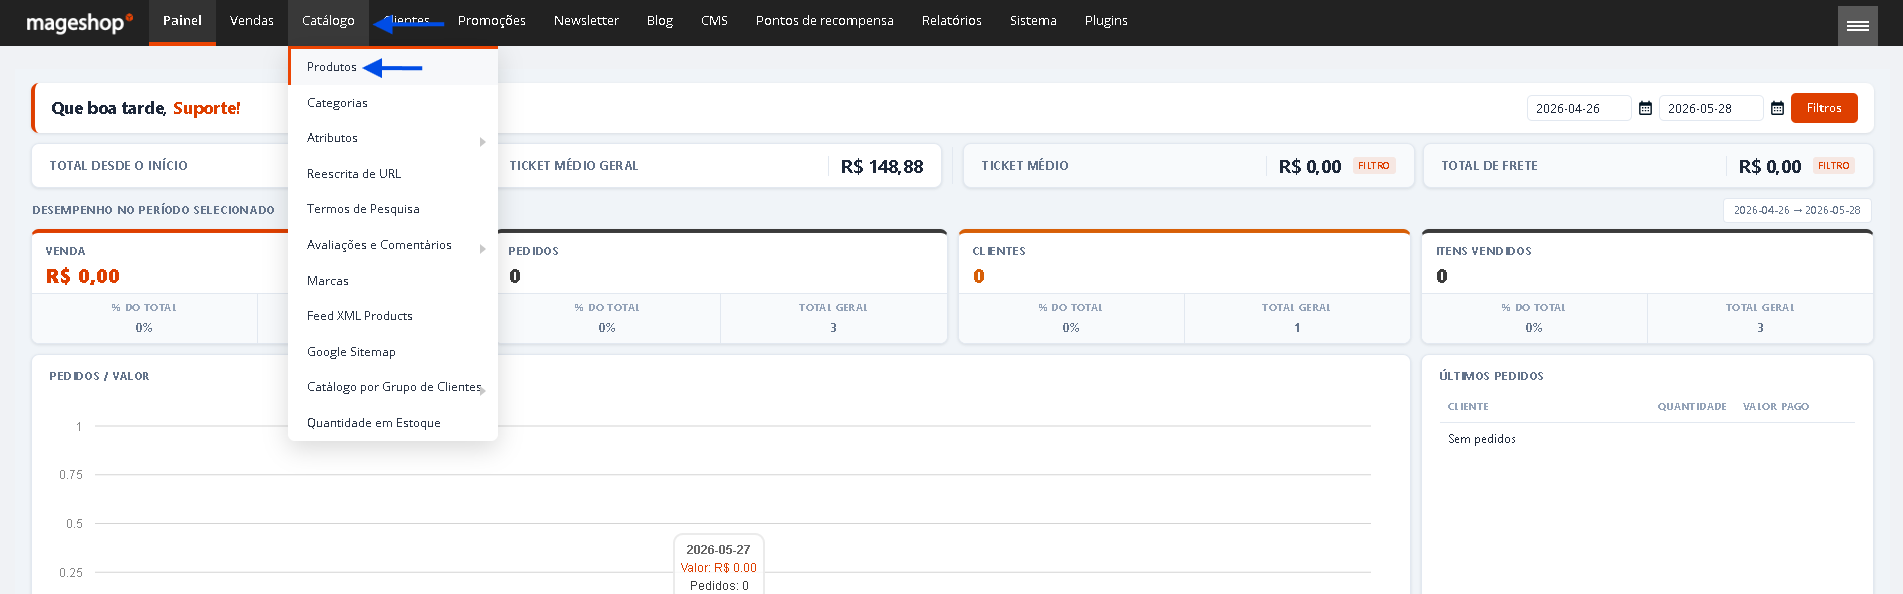Click end date field 2026-05-28

tap(1711, 108)
